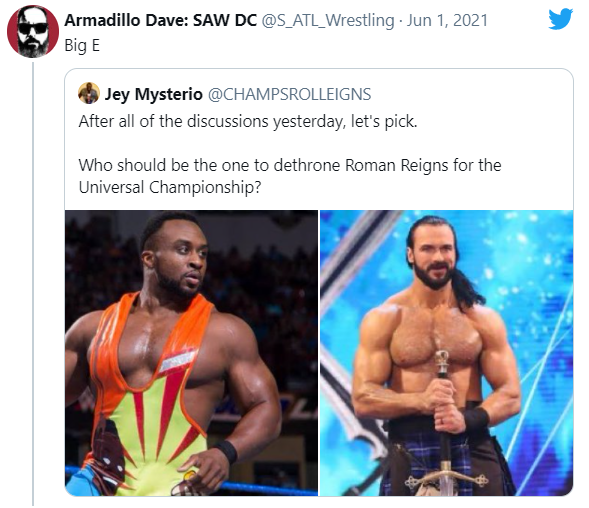
Task: Click the quoted tweet card header area
Action: (319, 94)
